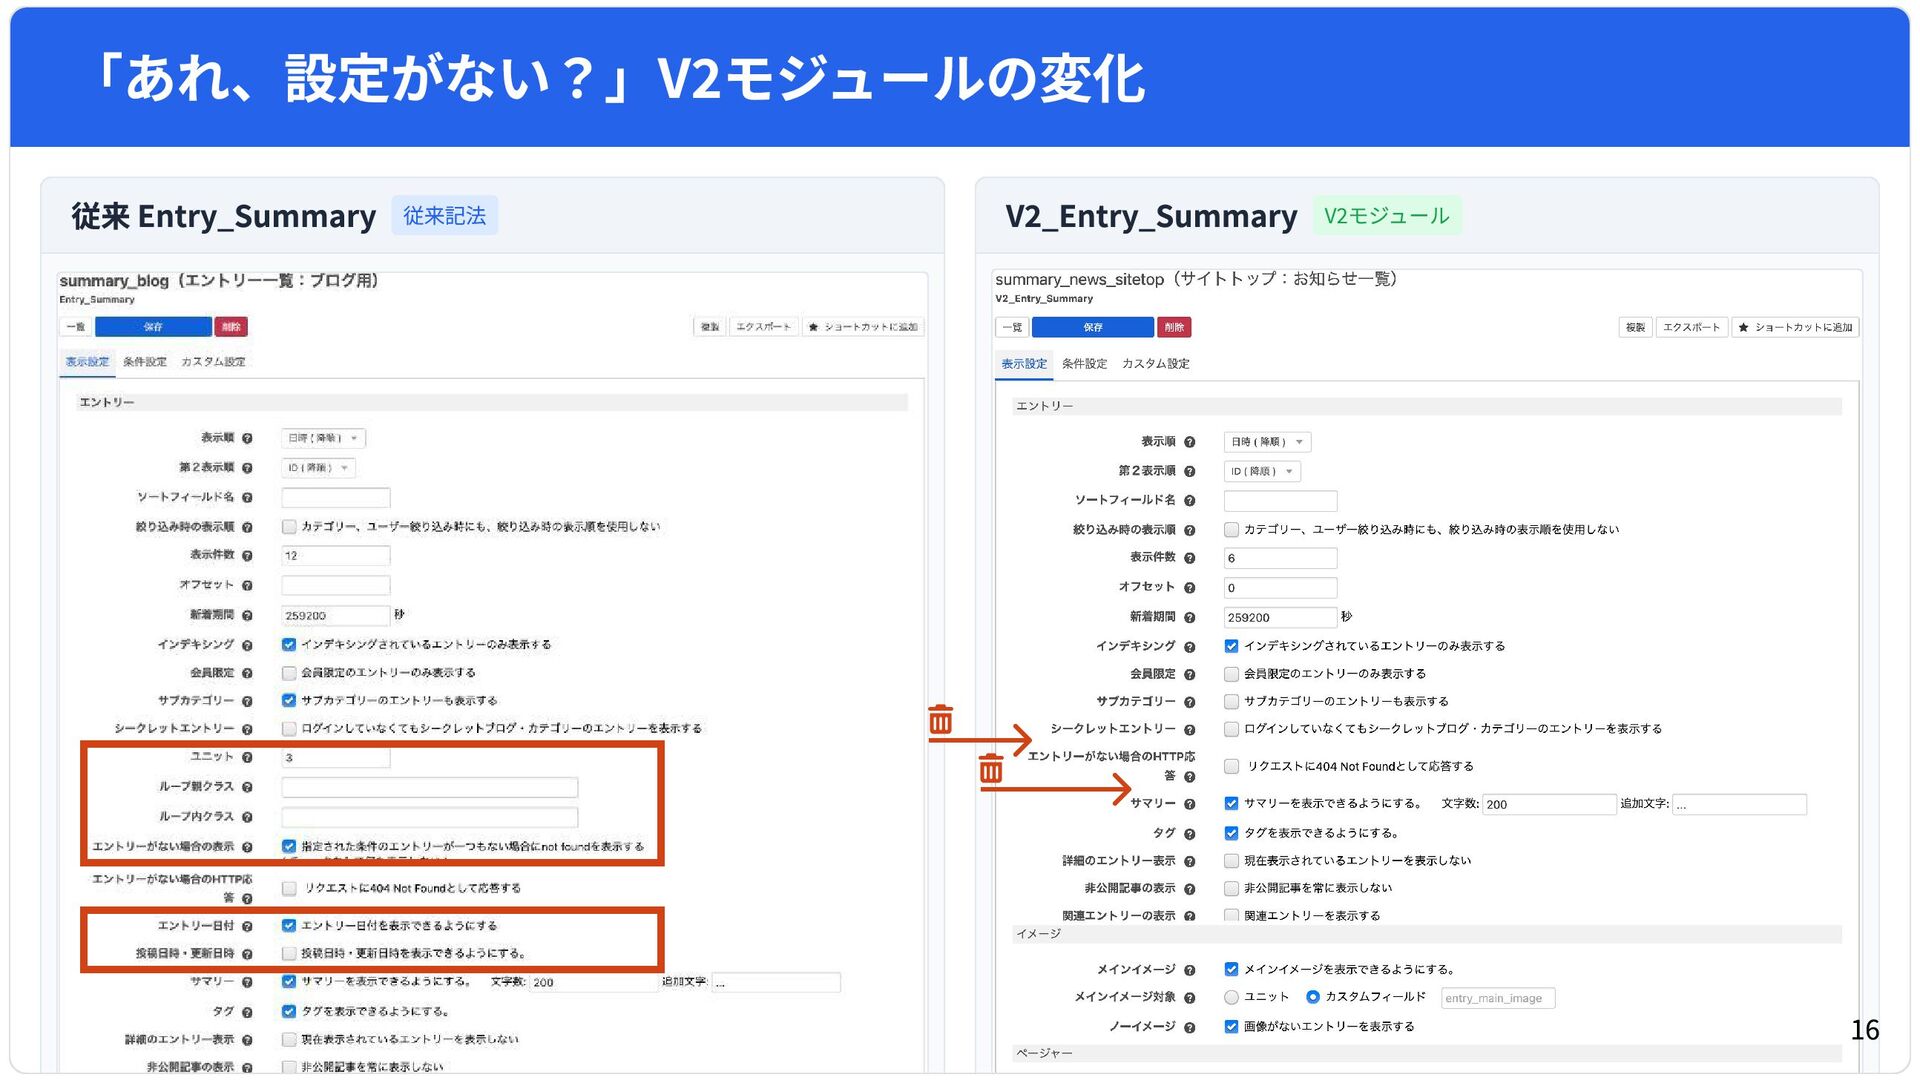Open left-panel 表示順 dropdown
This screenshot has width=1920, height=1086.
click(323, 438)
